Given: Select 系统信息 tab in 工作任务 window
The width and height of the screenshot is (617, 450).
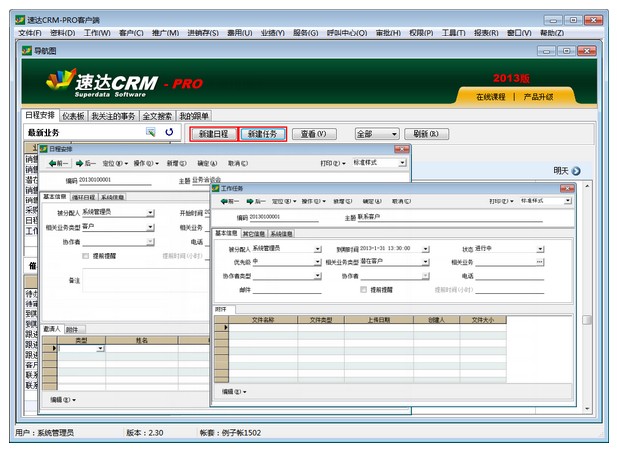Looking at the screenshot, I should (281, 234).
